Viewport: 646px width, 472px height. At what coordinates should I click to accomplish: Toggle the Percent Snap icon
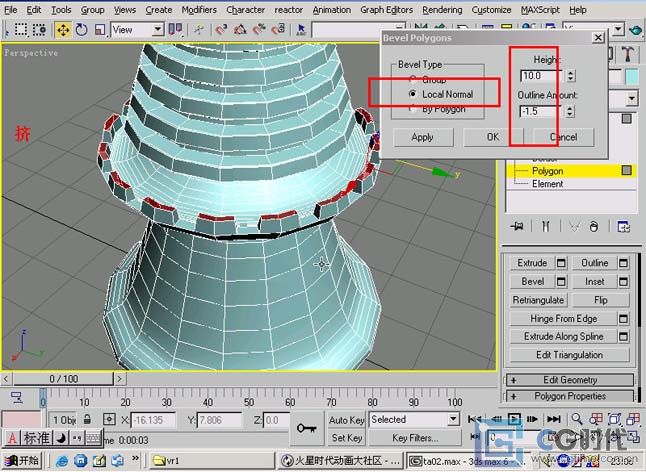tap(259, 30)
